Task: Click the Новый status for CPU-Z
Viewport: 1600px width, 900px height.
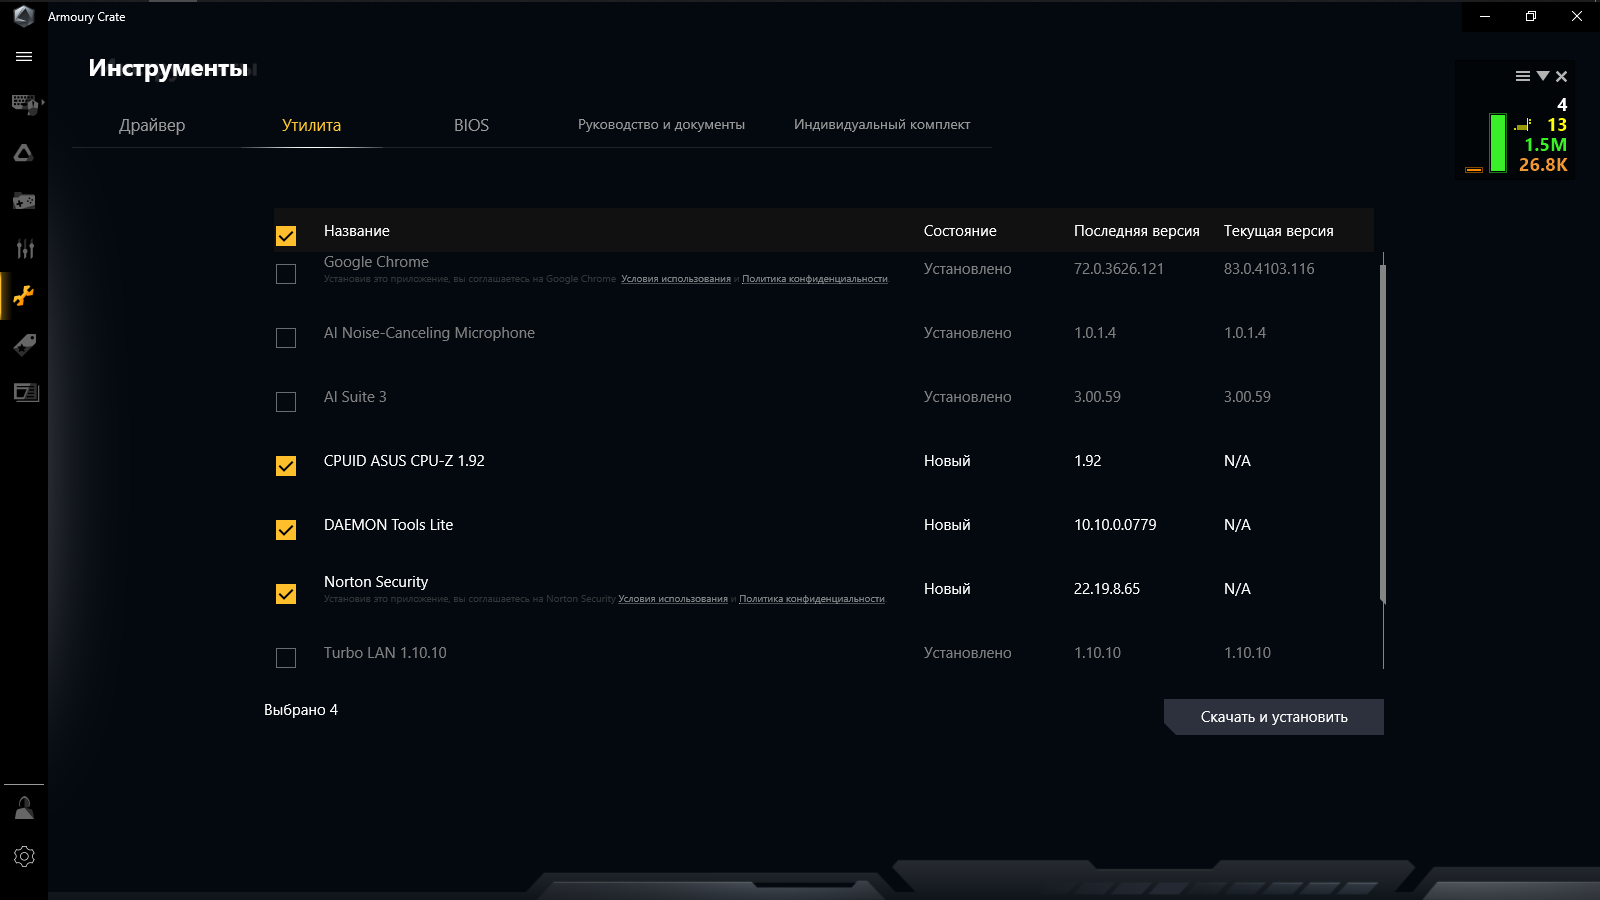Action: (947, 461)
